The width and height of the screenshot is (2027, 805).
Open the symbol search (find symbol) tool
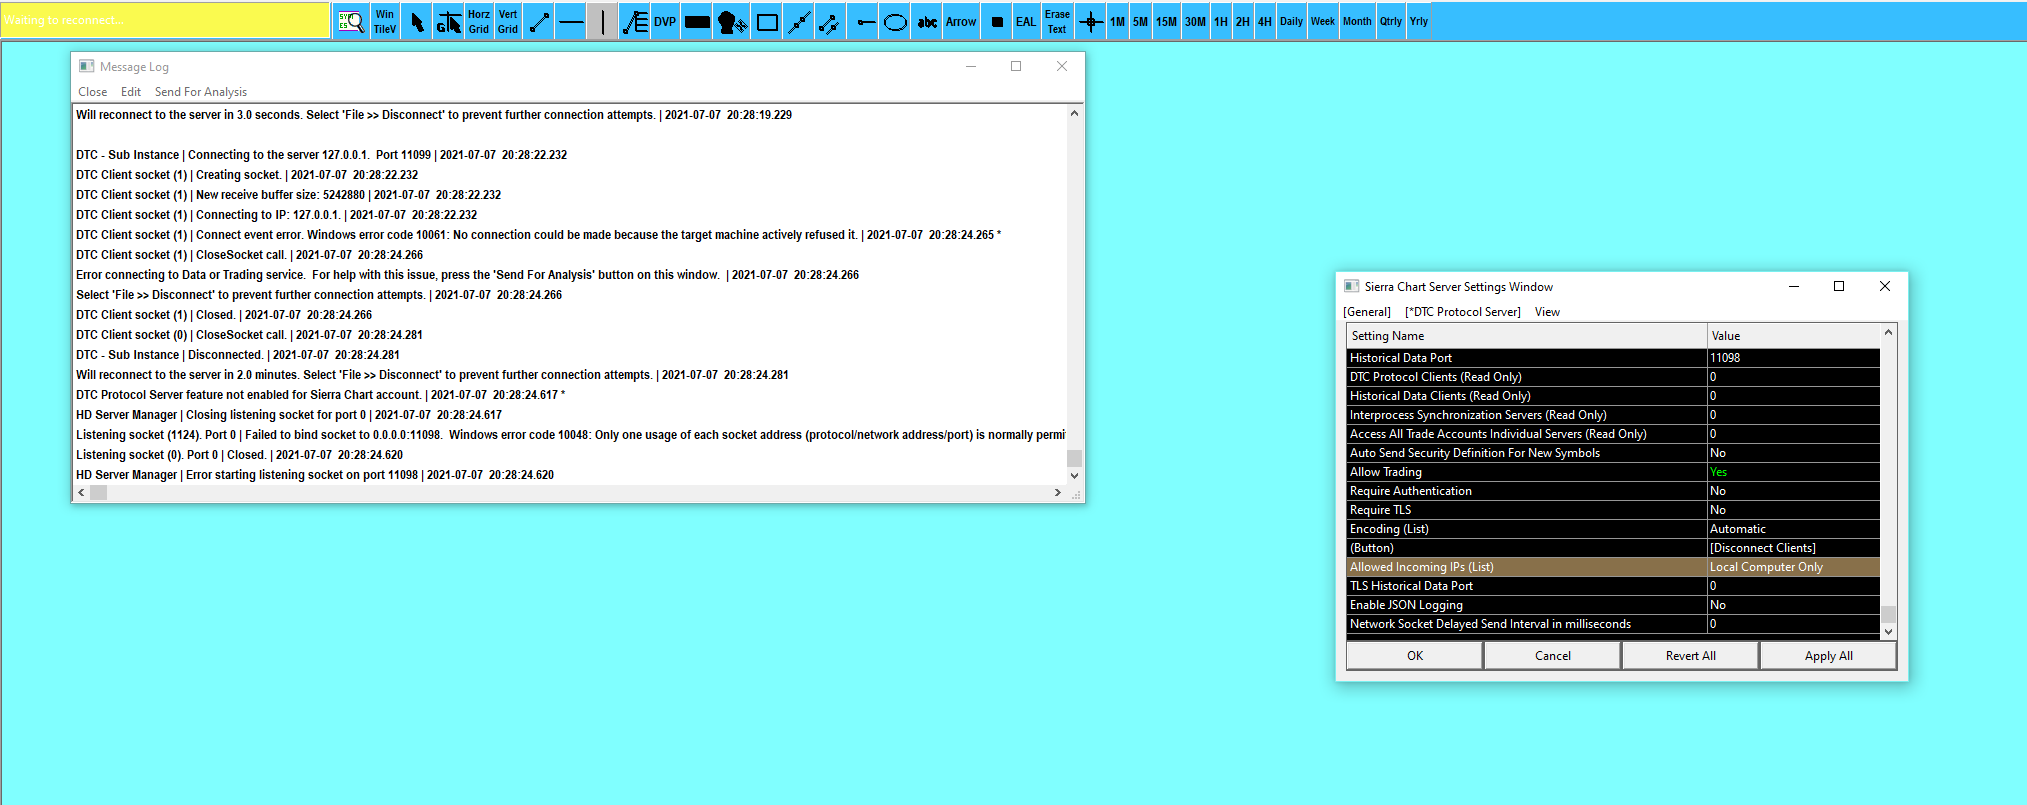351,21
